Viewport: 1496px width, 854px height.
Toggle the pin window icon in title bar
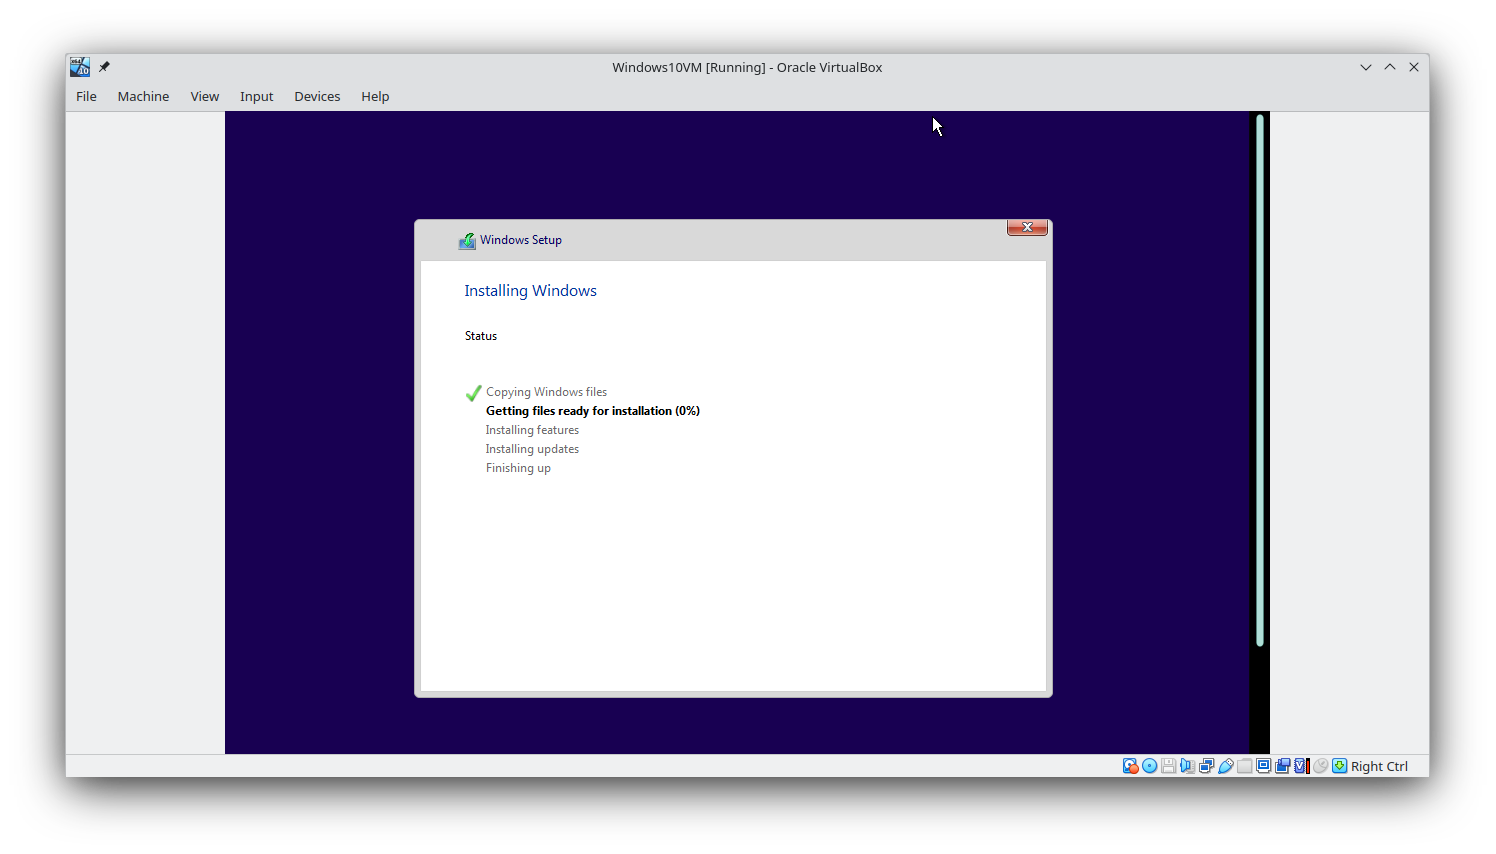click(x=104, y=67)
